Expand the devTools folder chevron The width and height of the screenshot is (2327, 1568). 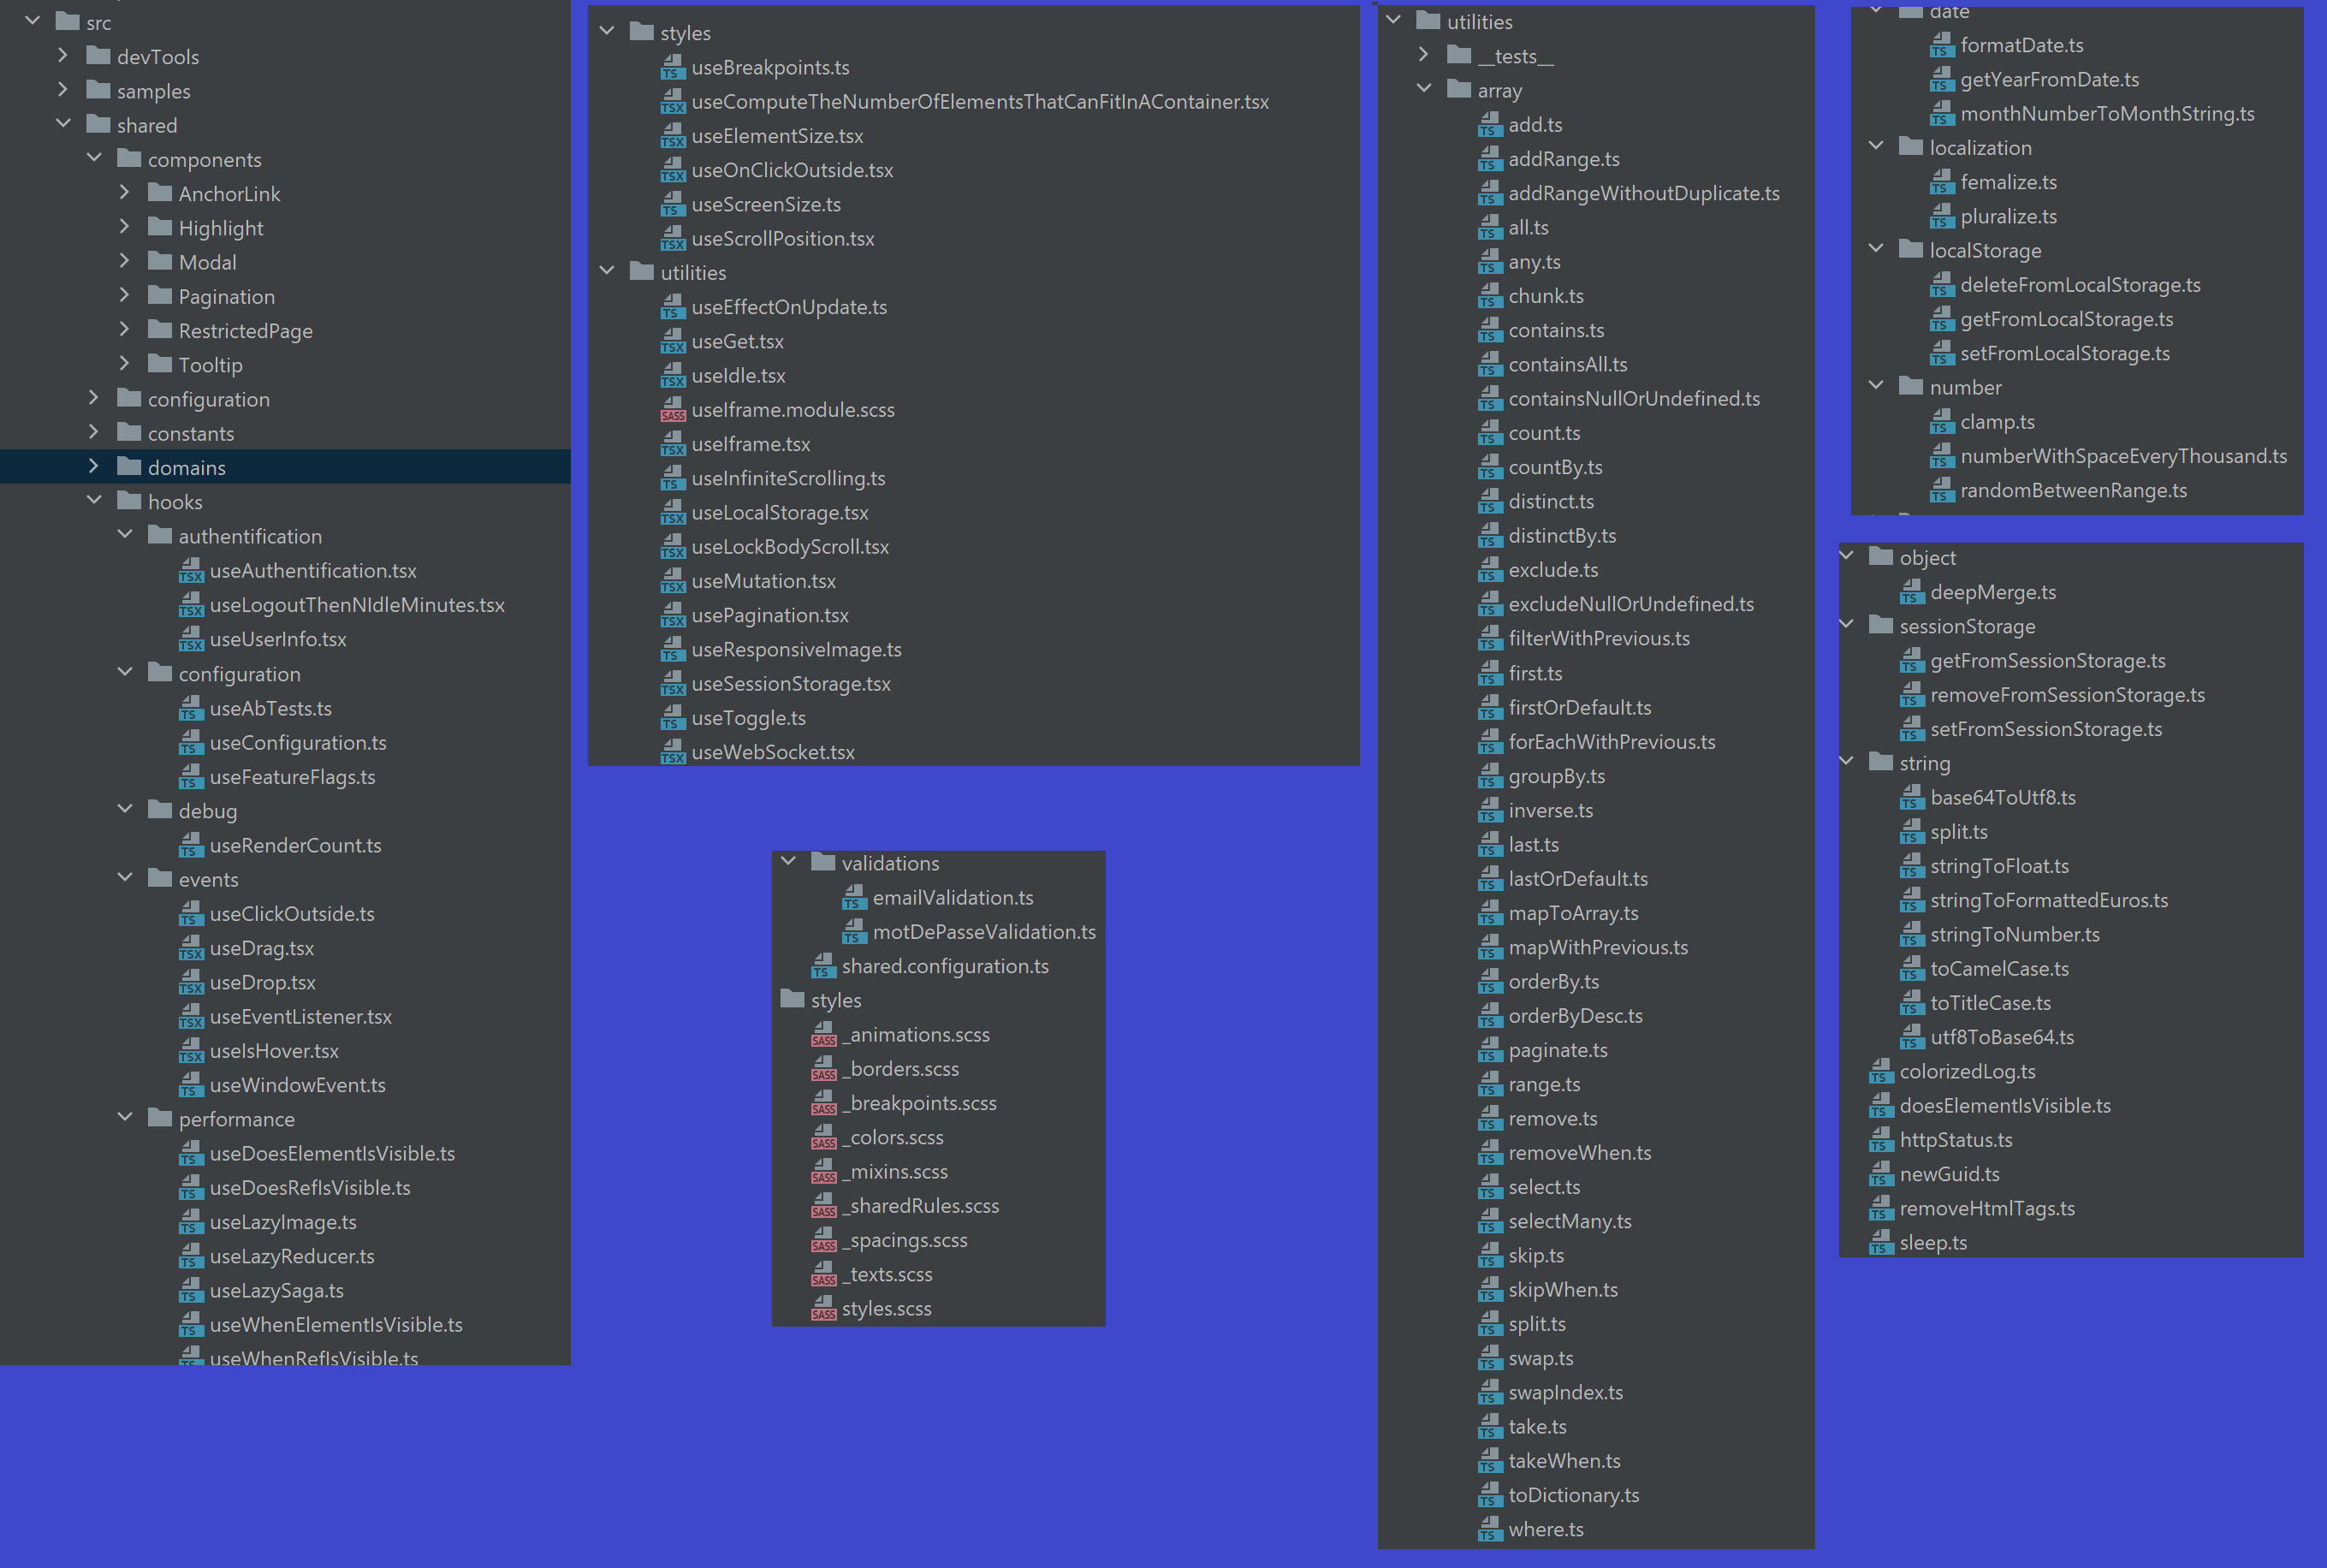click(x=63, y=56)
